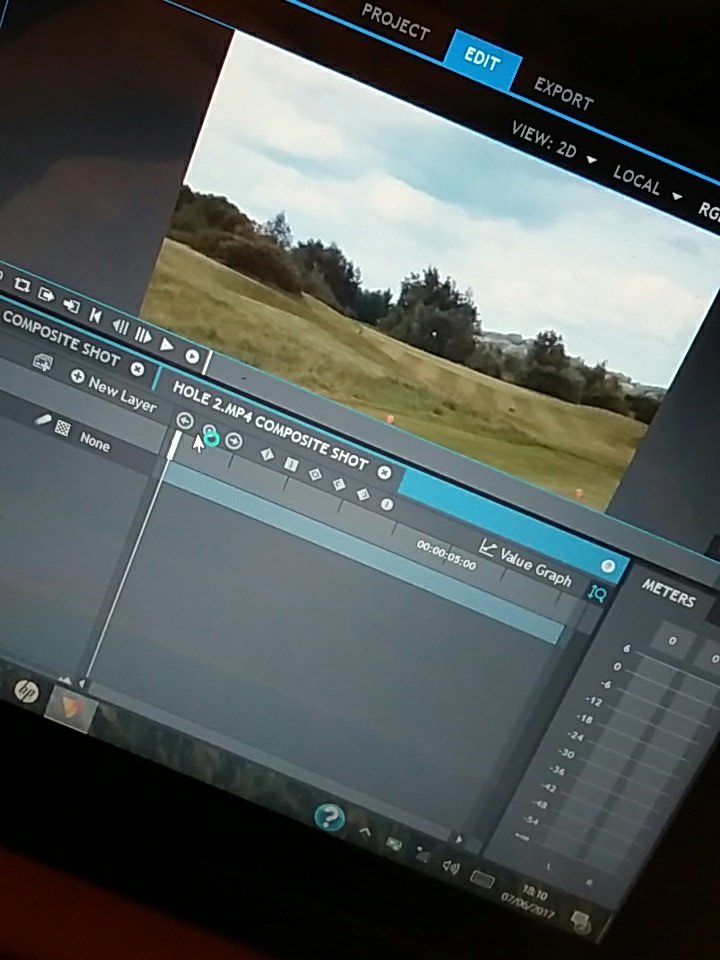Show hidden system tray icons
Screen dimensions: 720x960
tap(364, 831)
